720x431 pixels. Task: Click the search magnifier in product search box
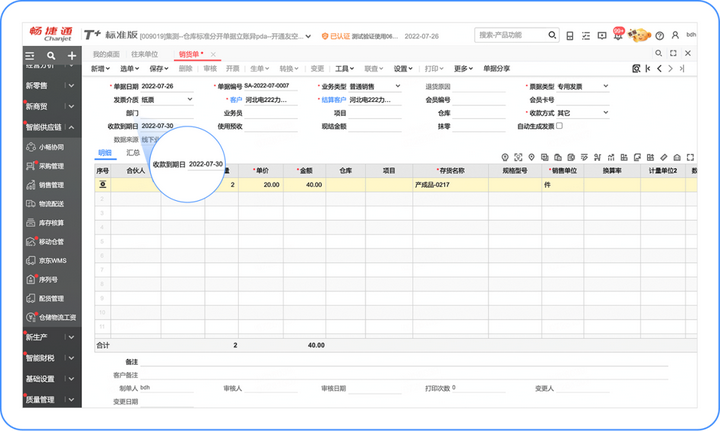552,35
